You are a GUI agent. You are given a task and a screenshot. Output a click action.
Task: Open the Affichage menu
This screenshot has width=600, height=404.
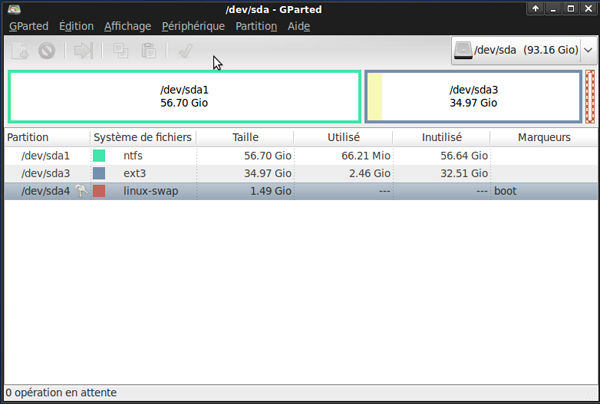(x=127, y=26)
